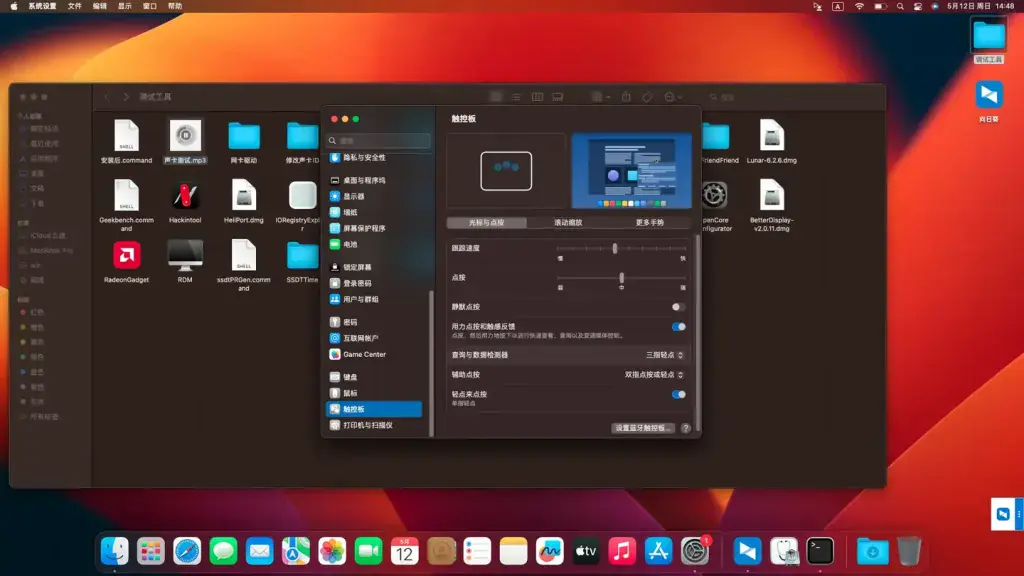Viewport: 1024px width, 576px height.
Task: Open the 辅助点按 popup menu
Action: 654,375
